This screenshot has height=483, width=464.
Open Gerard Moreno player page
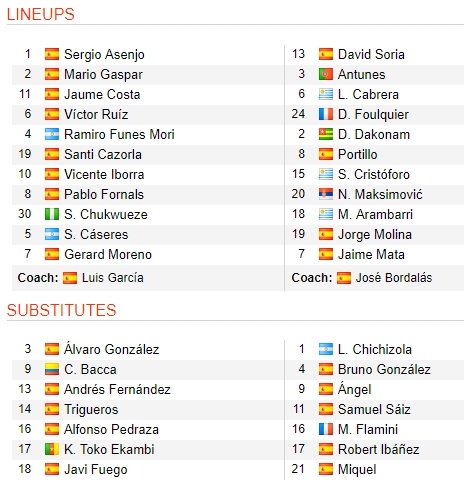click(x=108, y=254)
